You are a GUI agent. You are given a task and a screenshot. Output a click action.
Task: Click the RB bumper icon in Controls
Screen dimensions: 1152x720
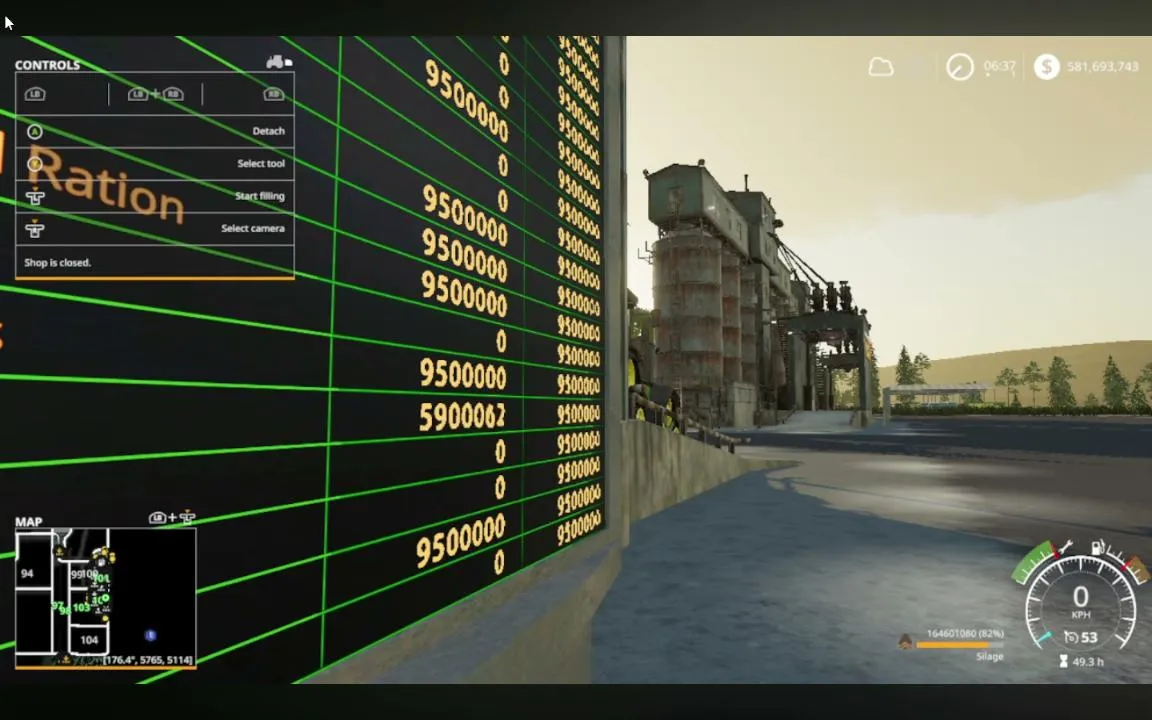pos(274,94)
